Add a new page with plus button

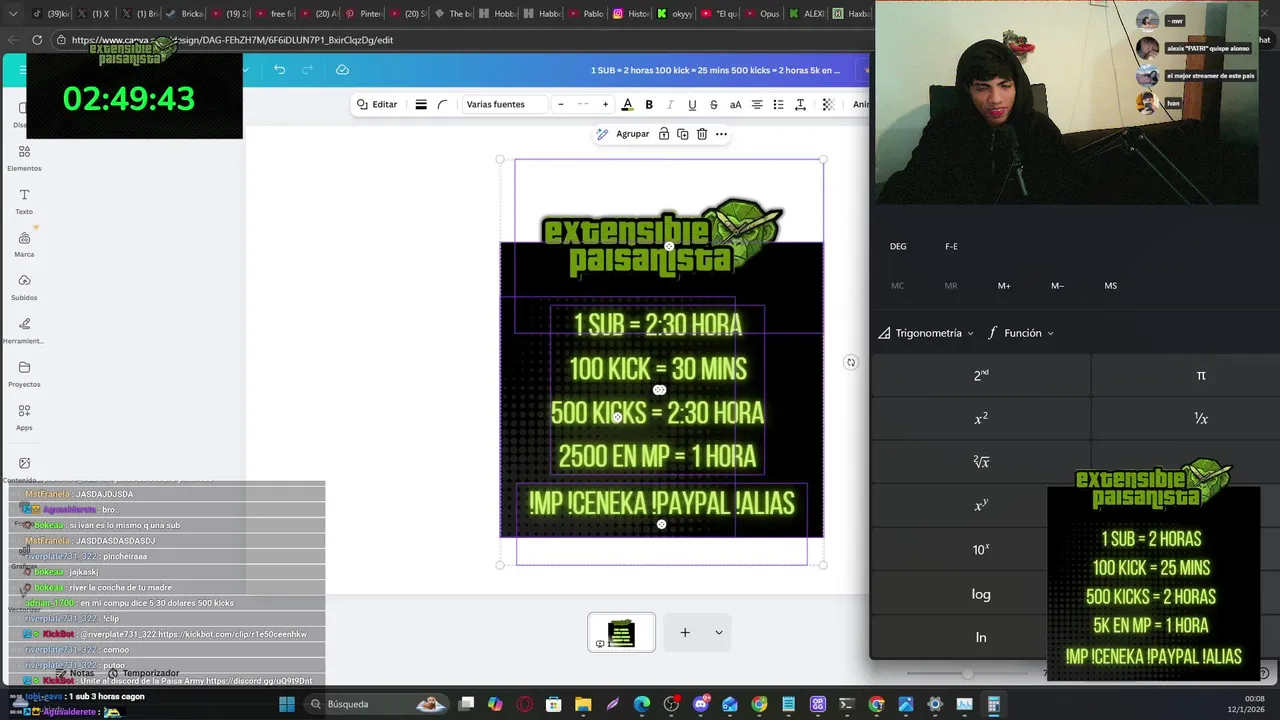tap(685, 632)
